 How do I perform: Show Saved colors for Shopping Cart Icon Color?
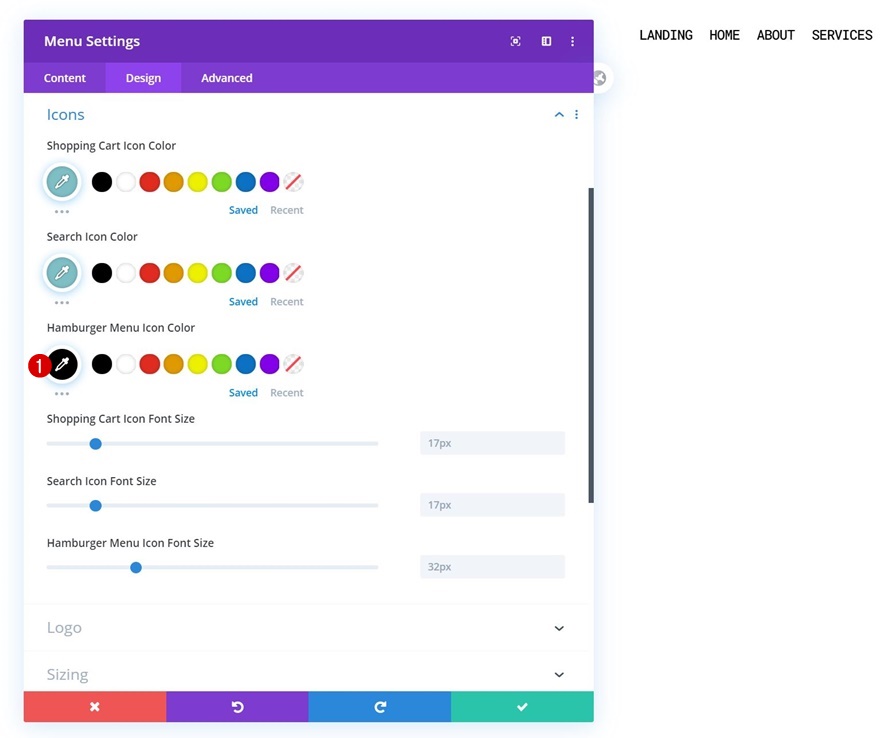[243, 210]
